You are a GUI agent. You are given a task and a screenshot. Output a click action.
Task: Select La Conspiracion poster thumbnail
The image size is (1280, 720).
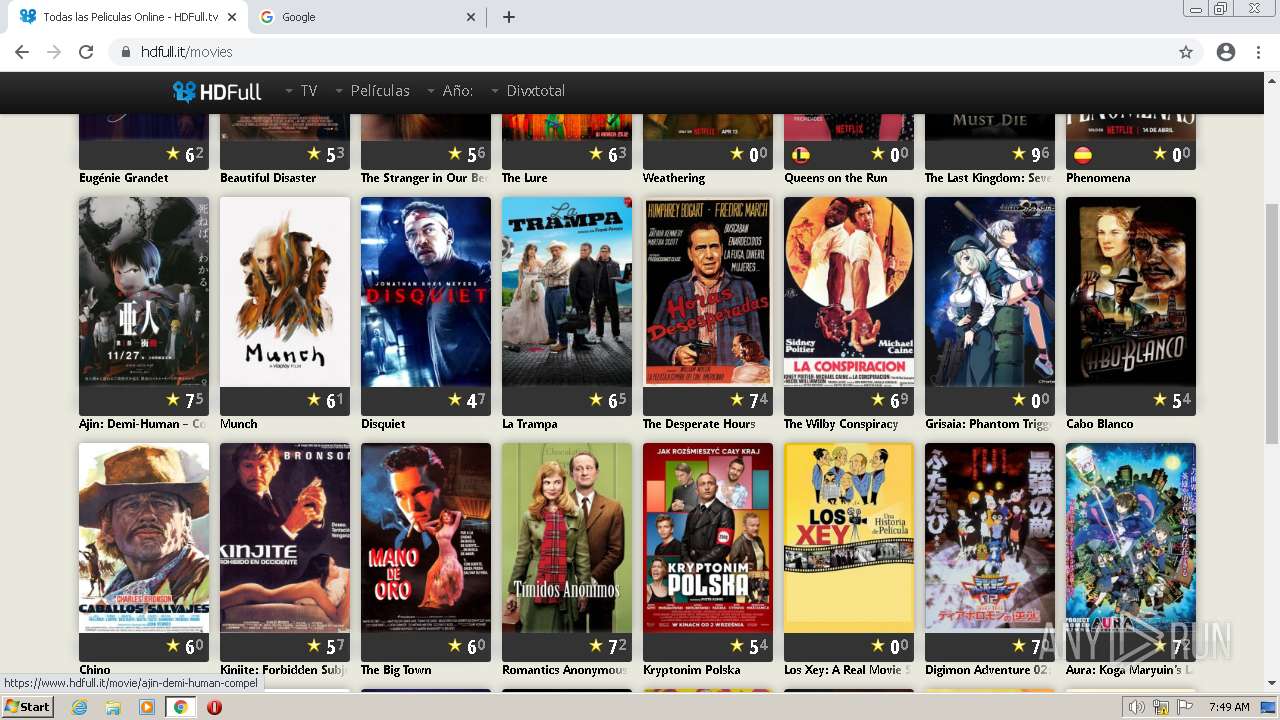[849, 292]
